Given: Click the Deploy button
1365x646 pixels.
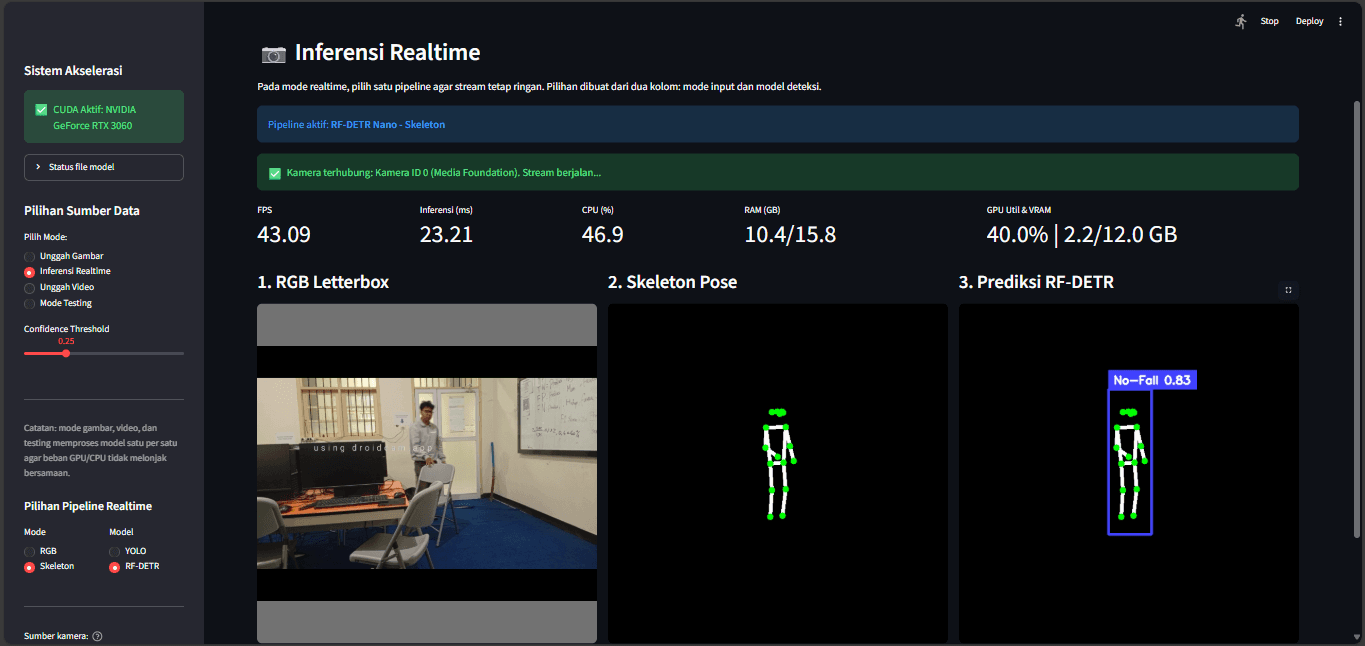Looking at the screenshot, I should 1309,21.
